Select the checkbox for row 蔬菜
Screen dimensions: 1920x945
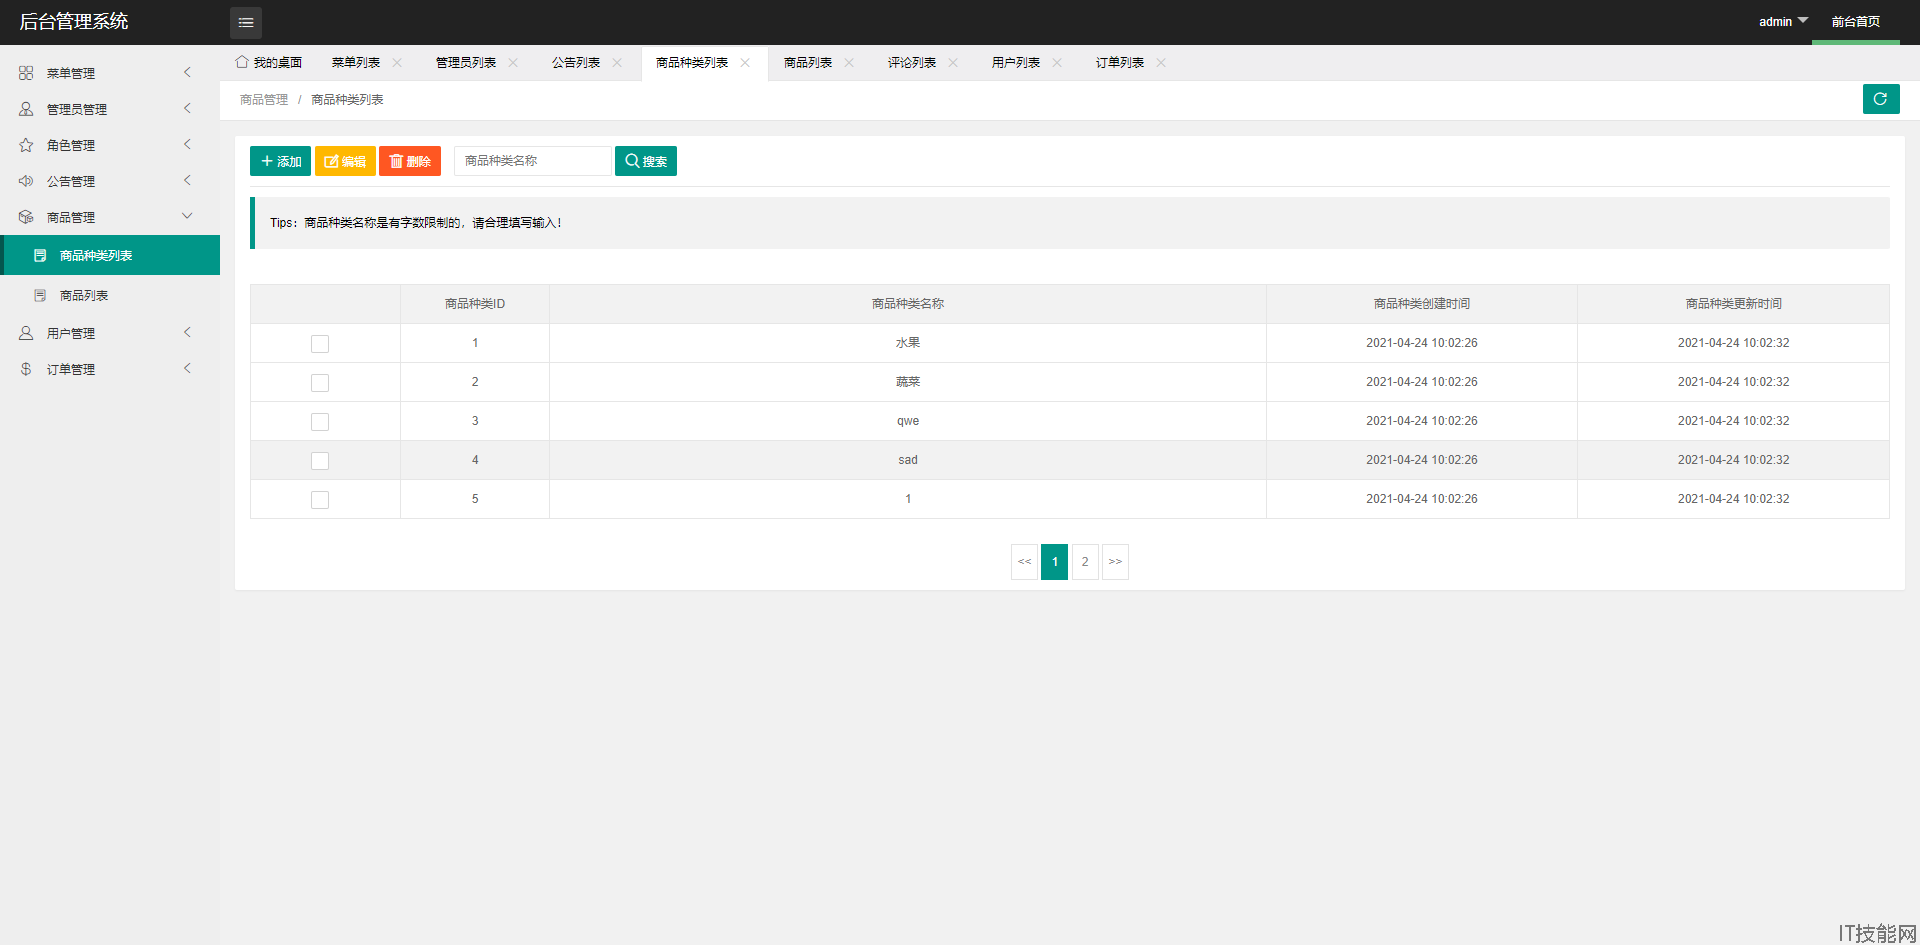320,383
